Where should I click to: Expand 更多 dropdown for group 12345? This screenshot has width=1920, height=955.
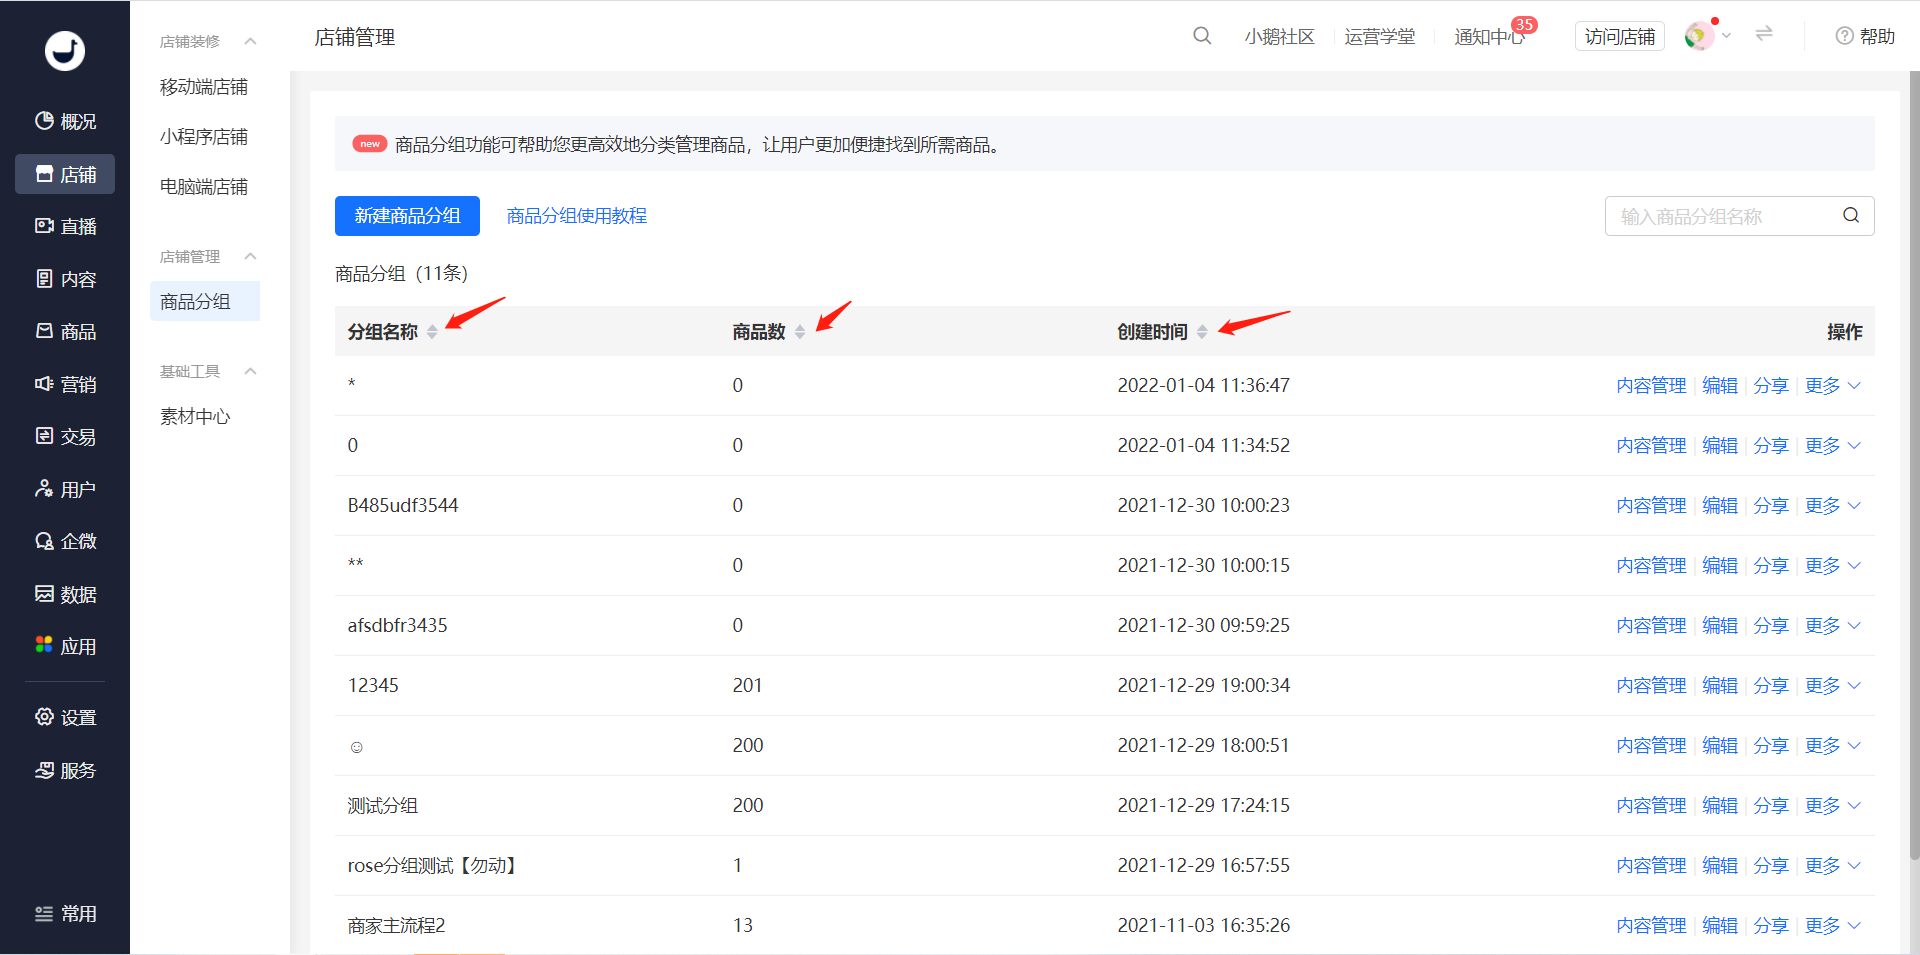pyautogui.click(x=1832, y=686)
